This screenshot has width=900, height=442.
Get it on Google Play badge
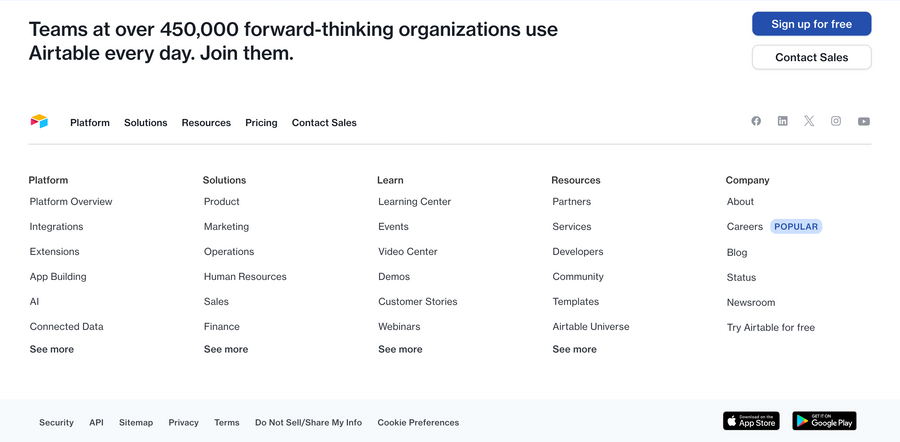pyautogui.click(x=824, y=421)
